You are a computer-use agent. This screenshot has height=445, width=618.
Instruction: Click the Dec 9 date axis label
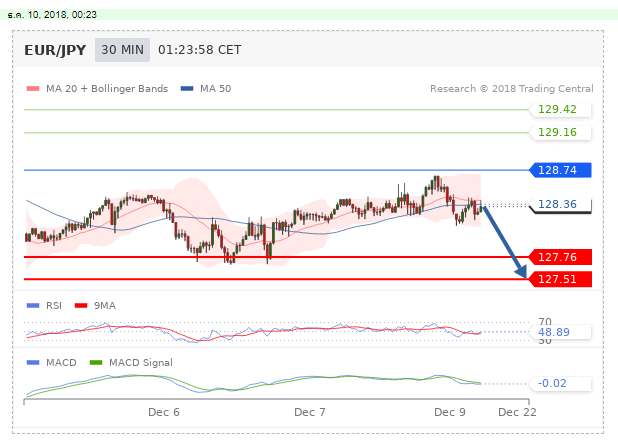click(x=450, y=412)
